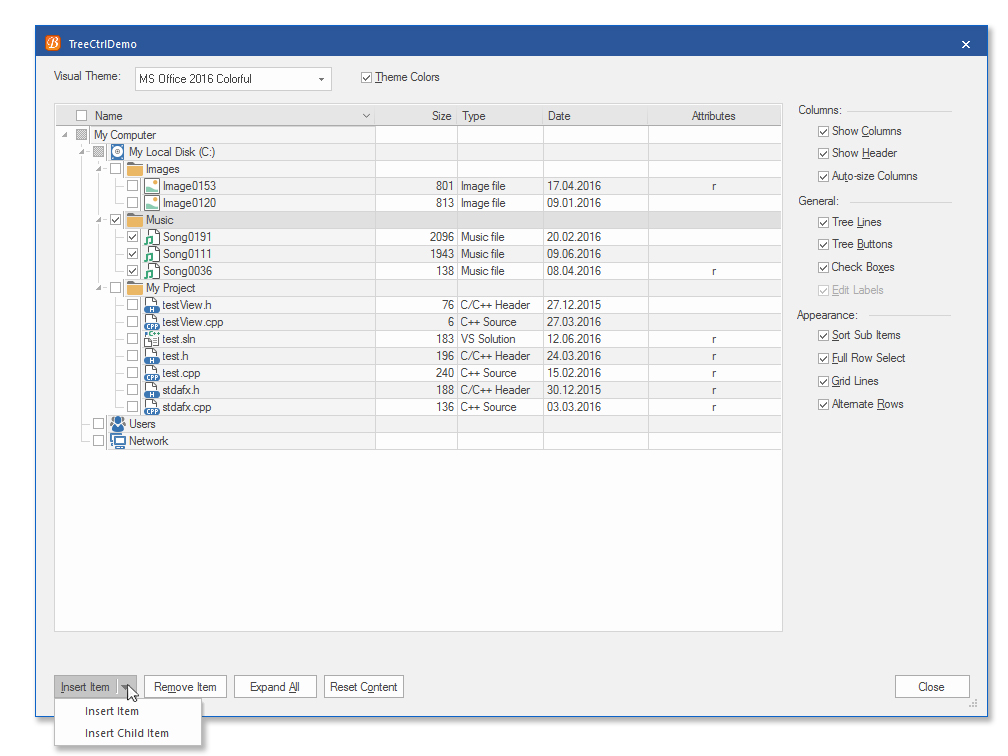The width and height of the screenshot is (1008, 756).
Task: Click the Images folder icon
Action: click(136, 168)
